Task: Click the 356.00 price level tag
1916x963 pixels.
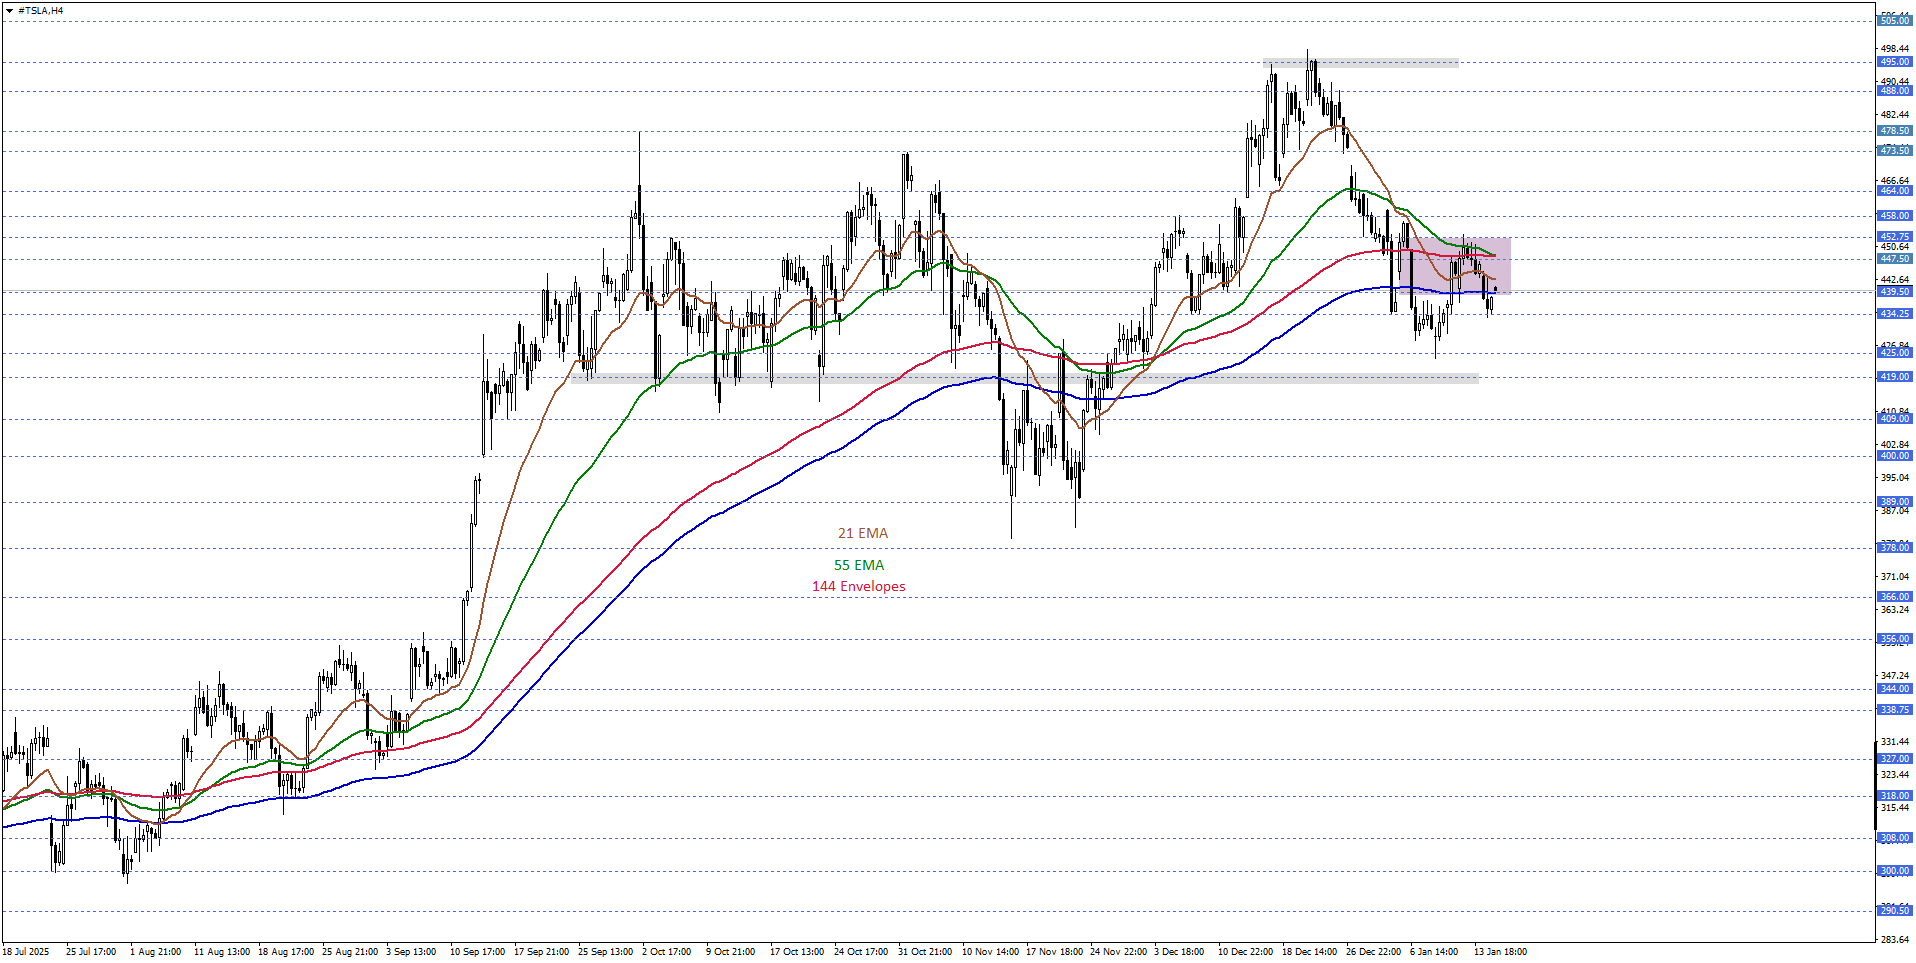Action: pyautogui.click(x=1894, y=639)
